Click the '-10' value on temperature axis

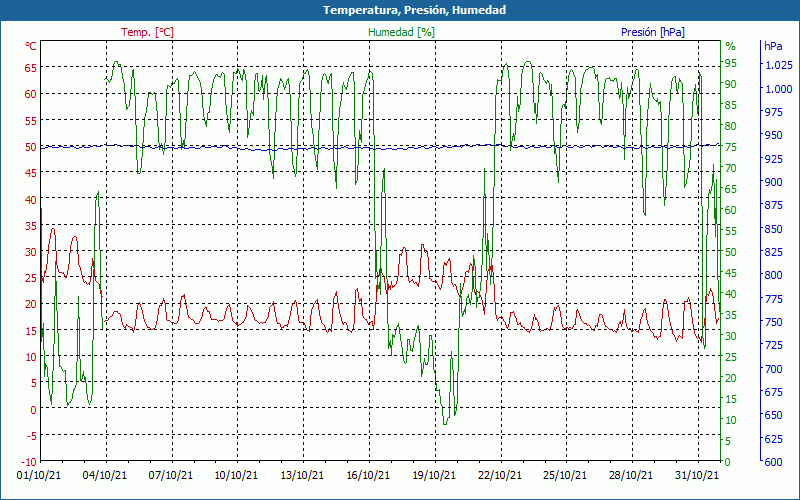29,462
